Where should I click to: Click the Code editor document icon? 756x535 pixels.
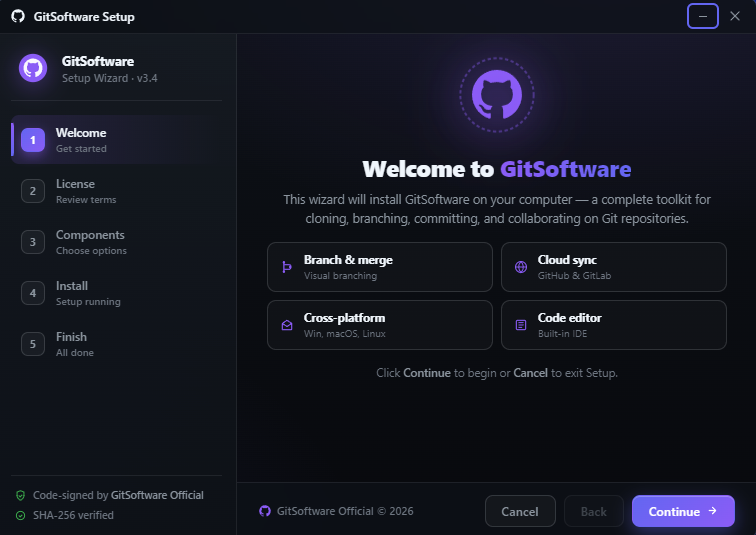tap(521, 325)
